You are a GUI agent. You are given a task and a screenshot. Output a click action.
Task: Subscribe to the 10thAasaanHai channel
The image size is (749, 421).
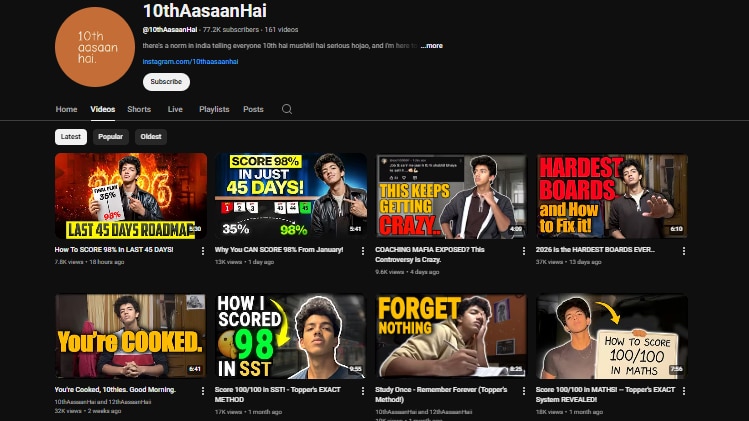166,82
